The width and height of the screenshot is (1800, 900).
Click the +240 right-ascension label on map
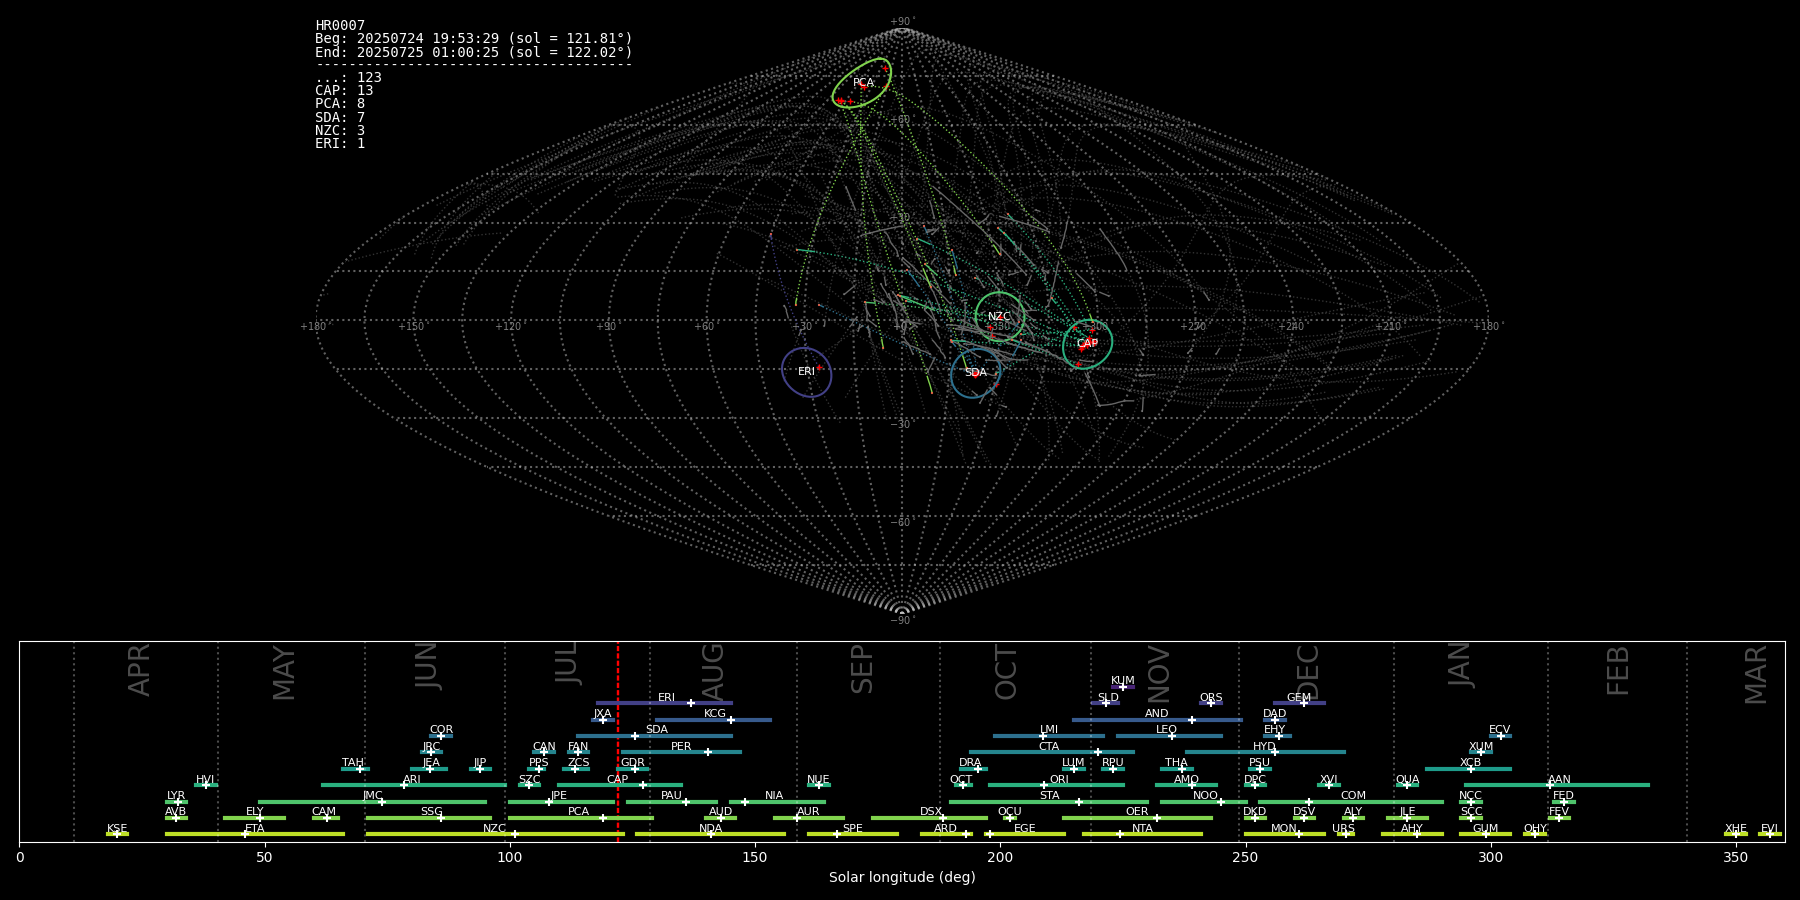pyautogui.click(x=1290, y=327)
